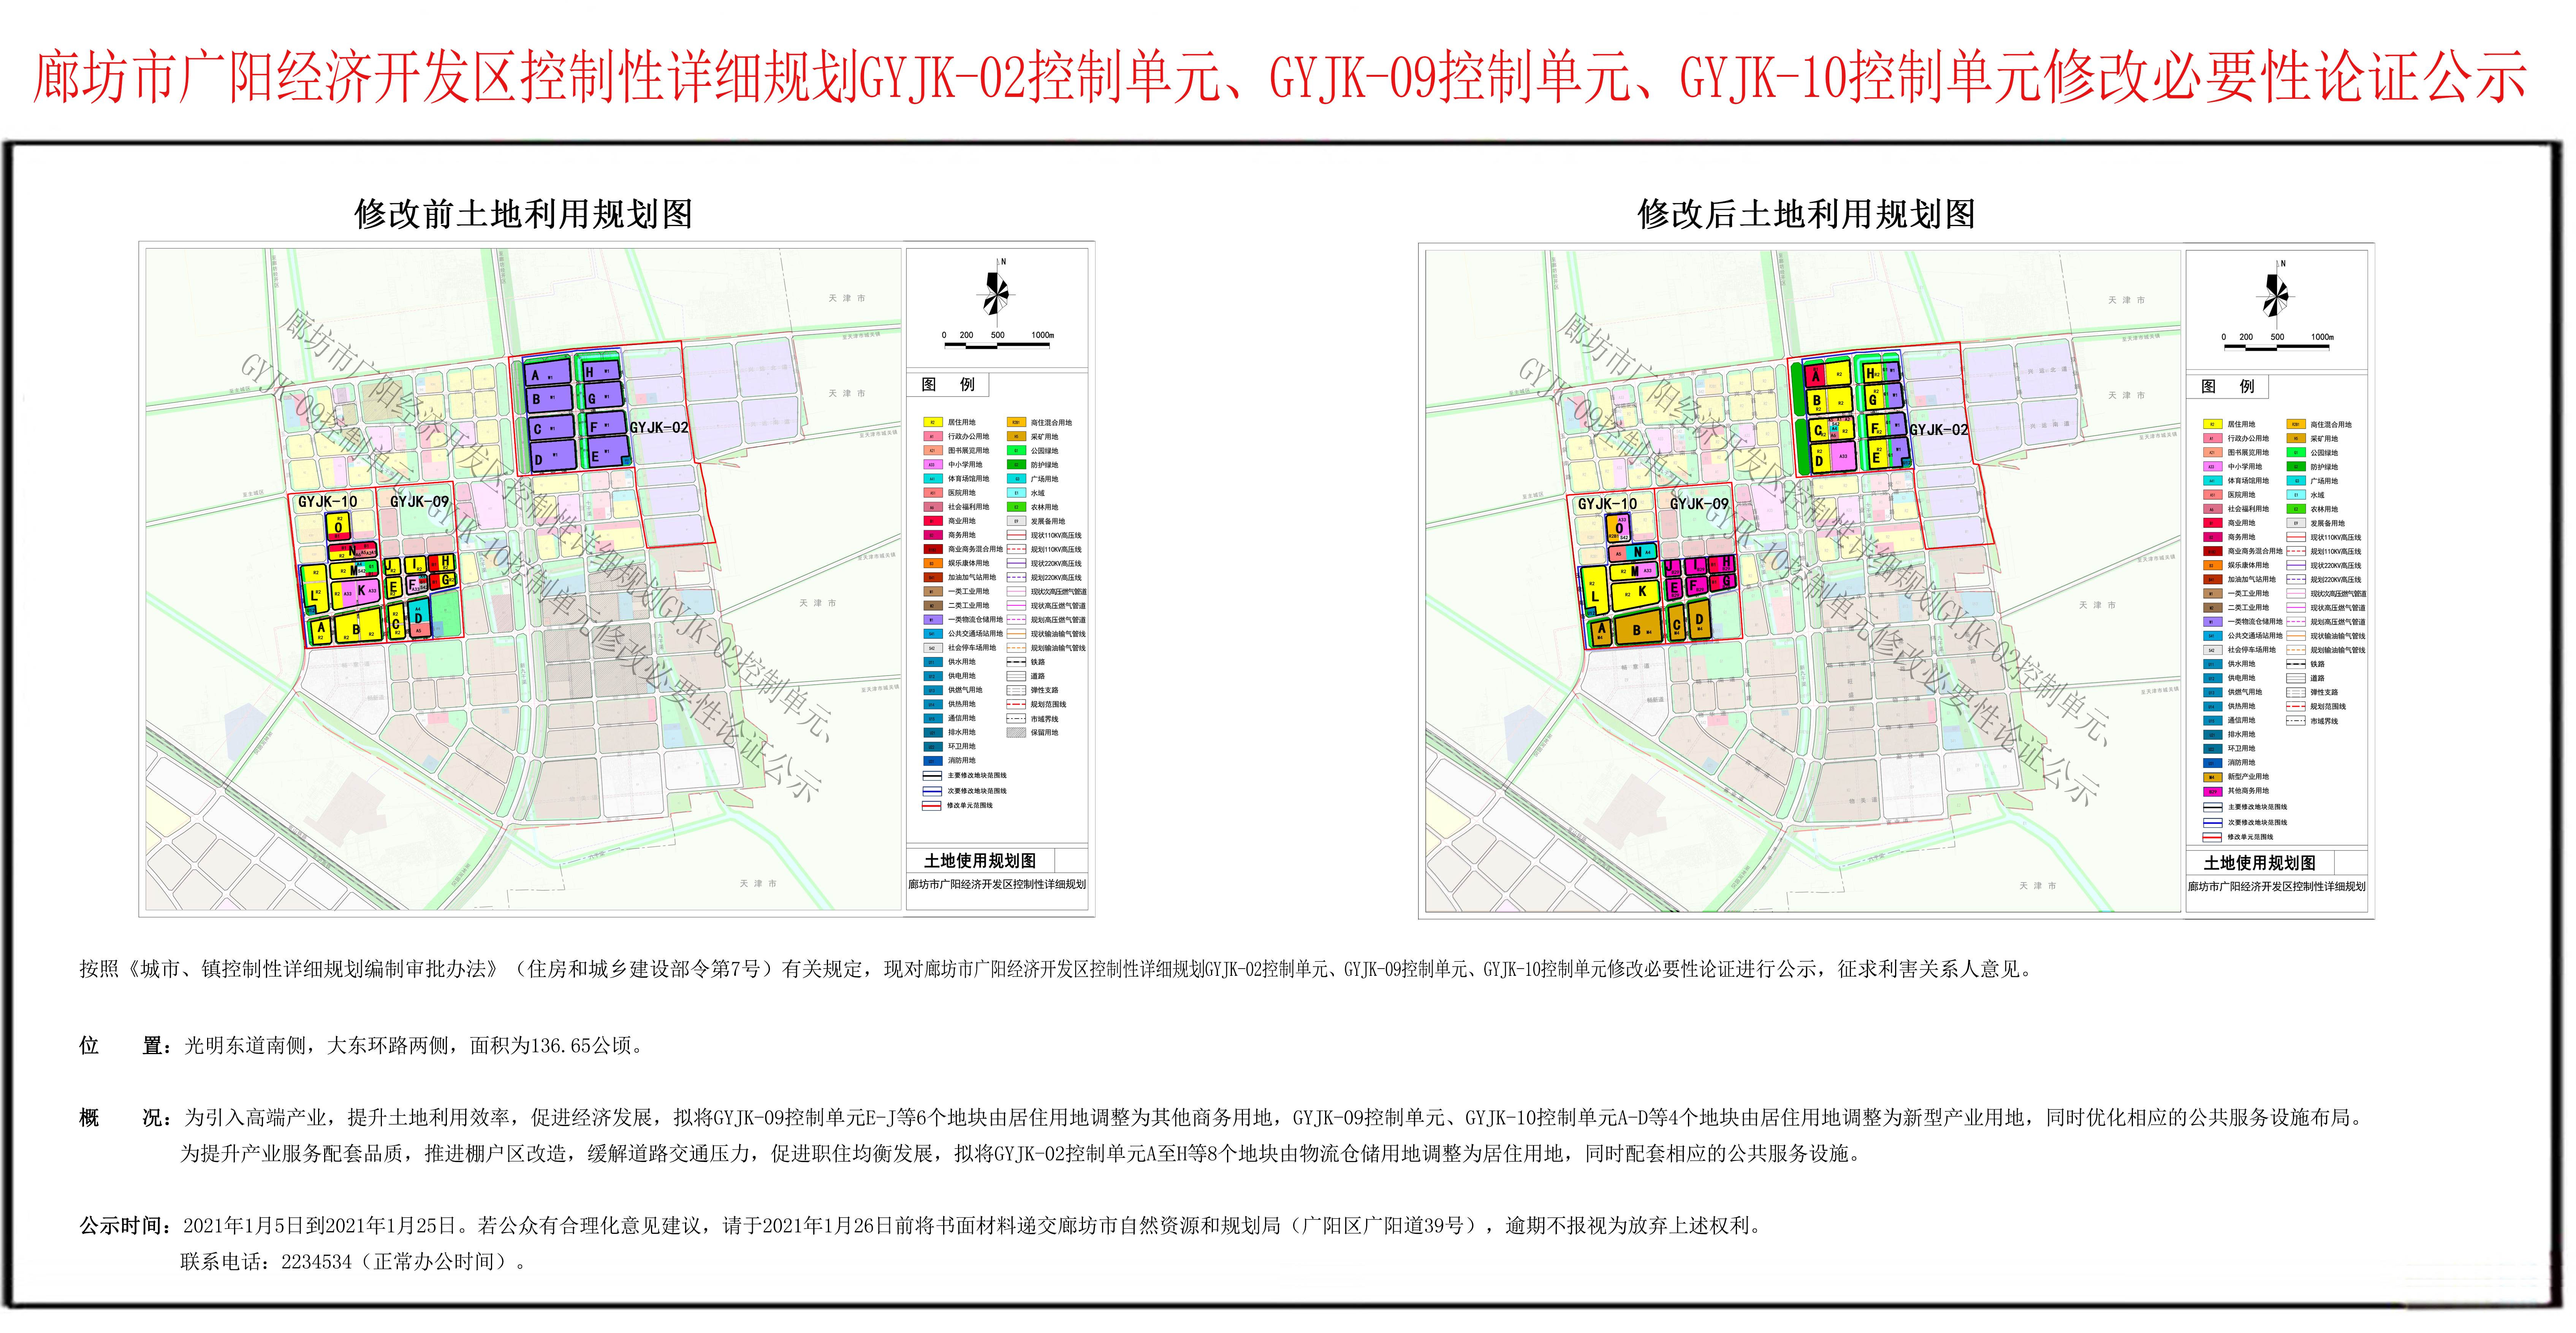Click the cyan parcel D in GYJK-09 on the before map

[419, 618]
